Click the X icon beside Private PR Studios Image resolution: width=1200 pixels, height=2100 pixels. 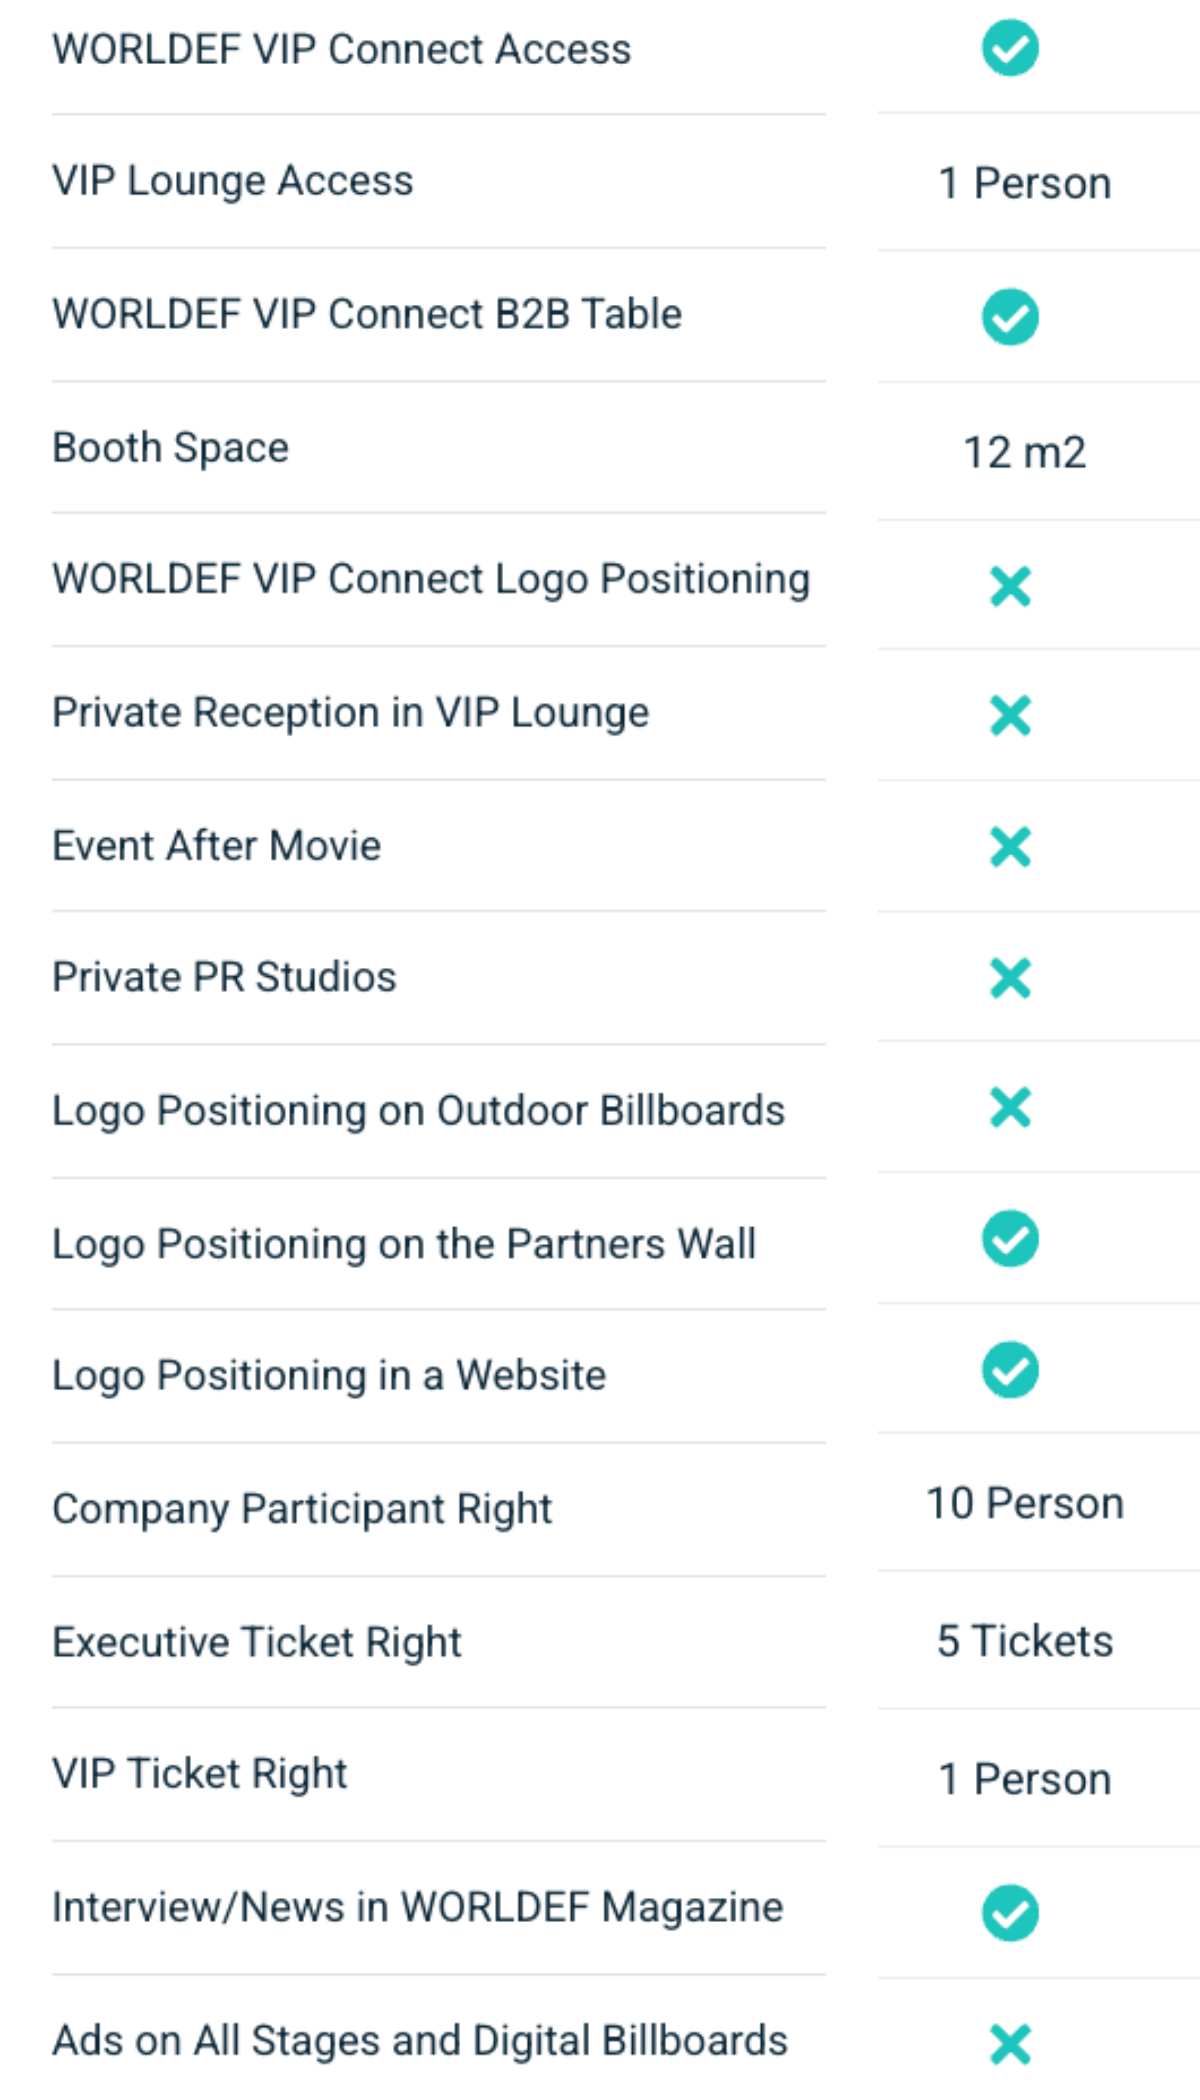tap(1010, 978)
